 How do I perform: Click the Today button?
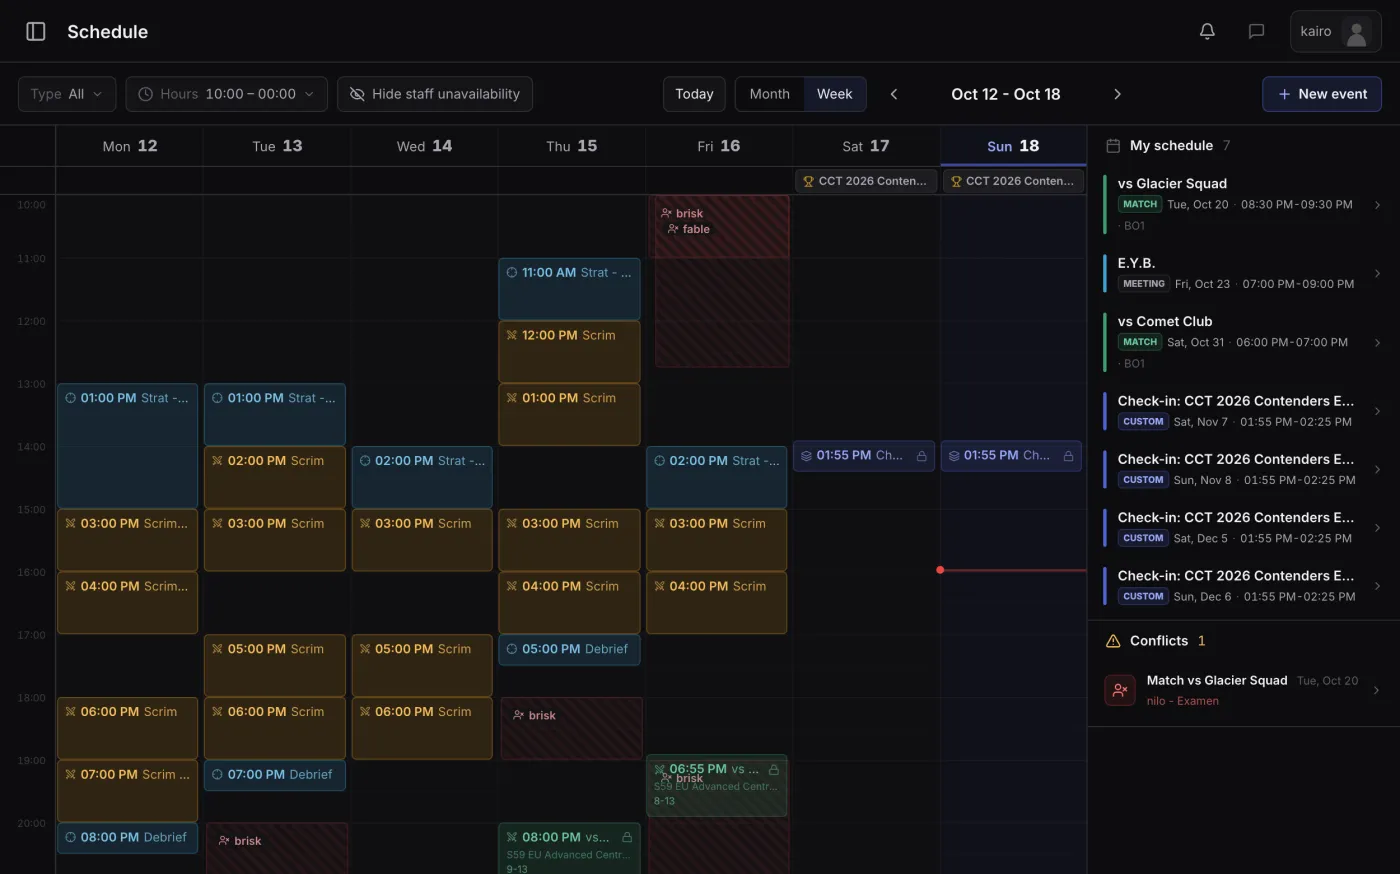coord(694,94)
